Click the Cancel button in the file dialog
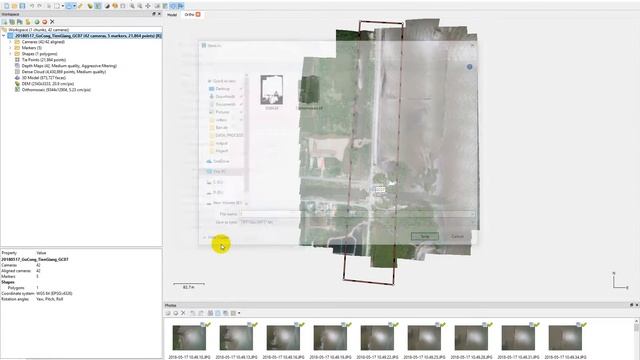640x360 pixels. coord(458,236)
